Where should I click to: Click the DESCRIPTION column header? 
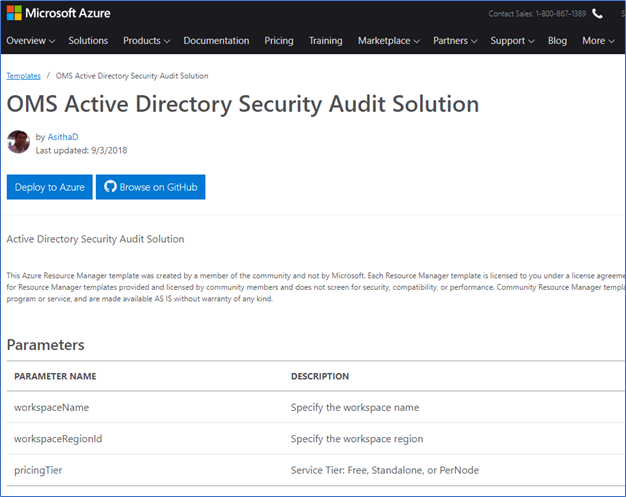320,376
